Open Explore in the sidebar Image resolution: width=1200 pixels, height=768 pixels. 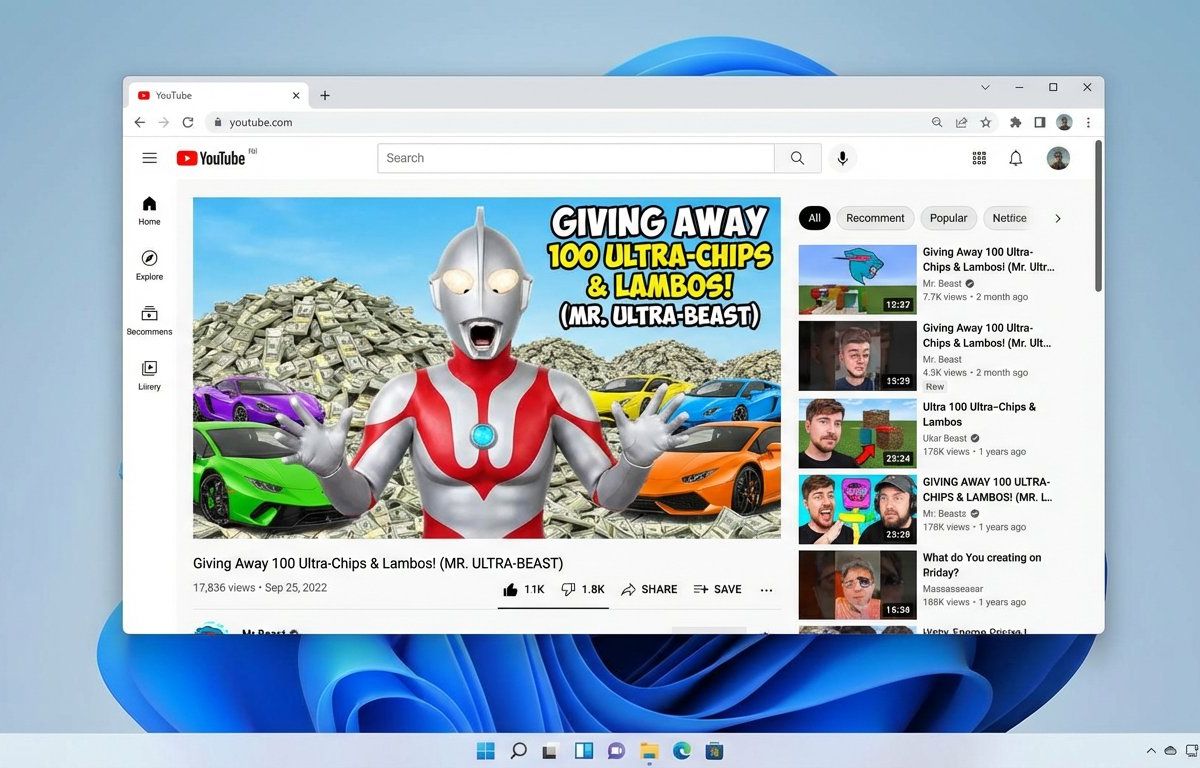[149, 265]
